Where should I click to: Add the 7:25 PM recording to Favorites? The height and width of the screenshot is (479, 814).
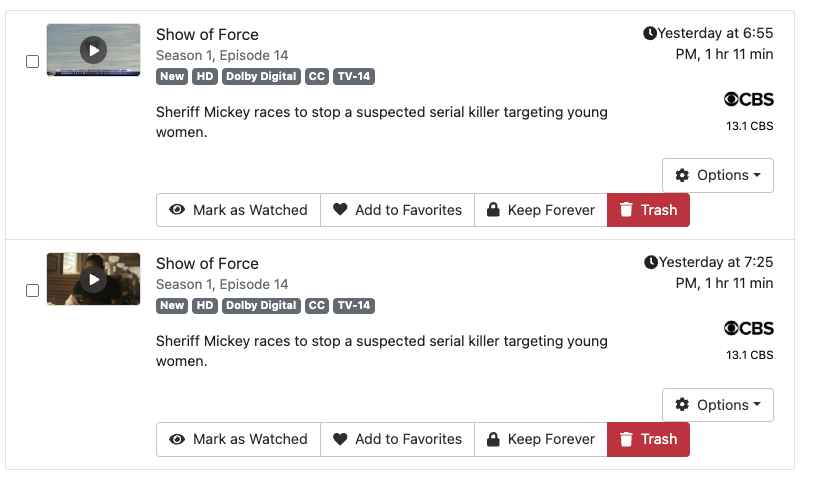tap(397, 439)
